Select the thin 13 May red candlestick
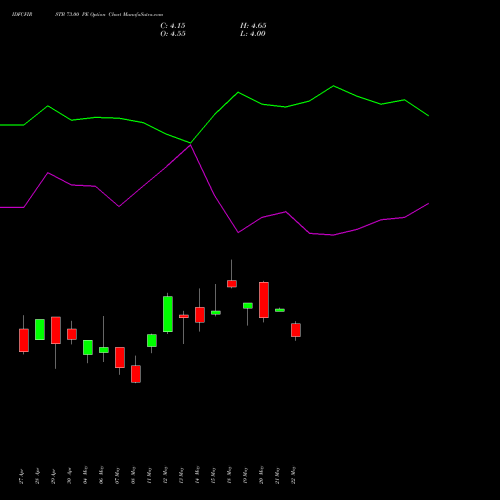This screenshot has height=500, width=500. pos(184,316)
